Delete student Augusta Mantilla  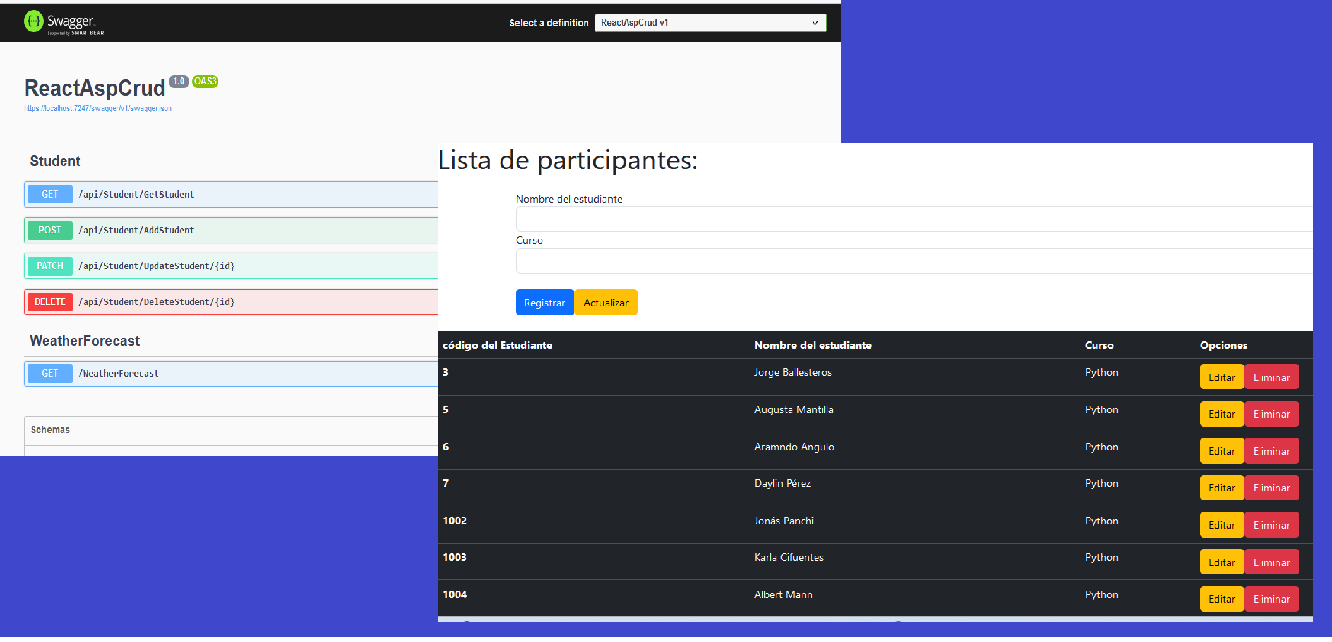click(x=1272, y=414)
